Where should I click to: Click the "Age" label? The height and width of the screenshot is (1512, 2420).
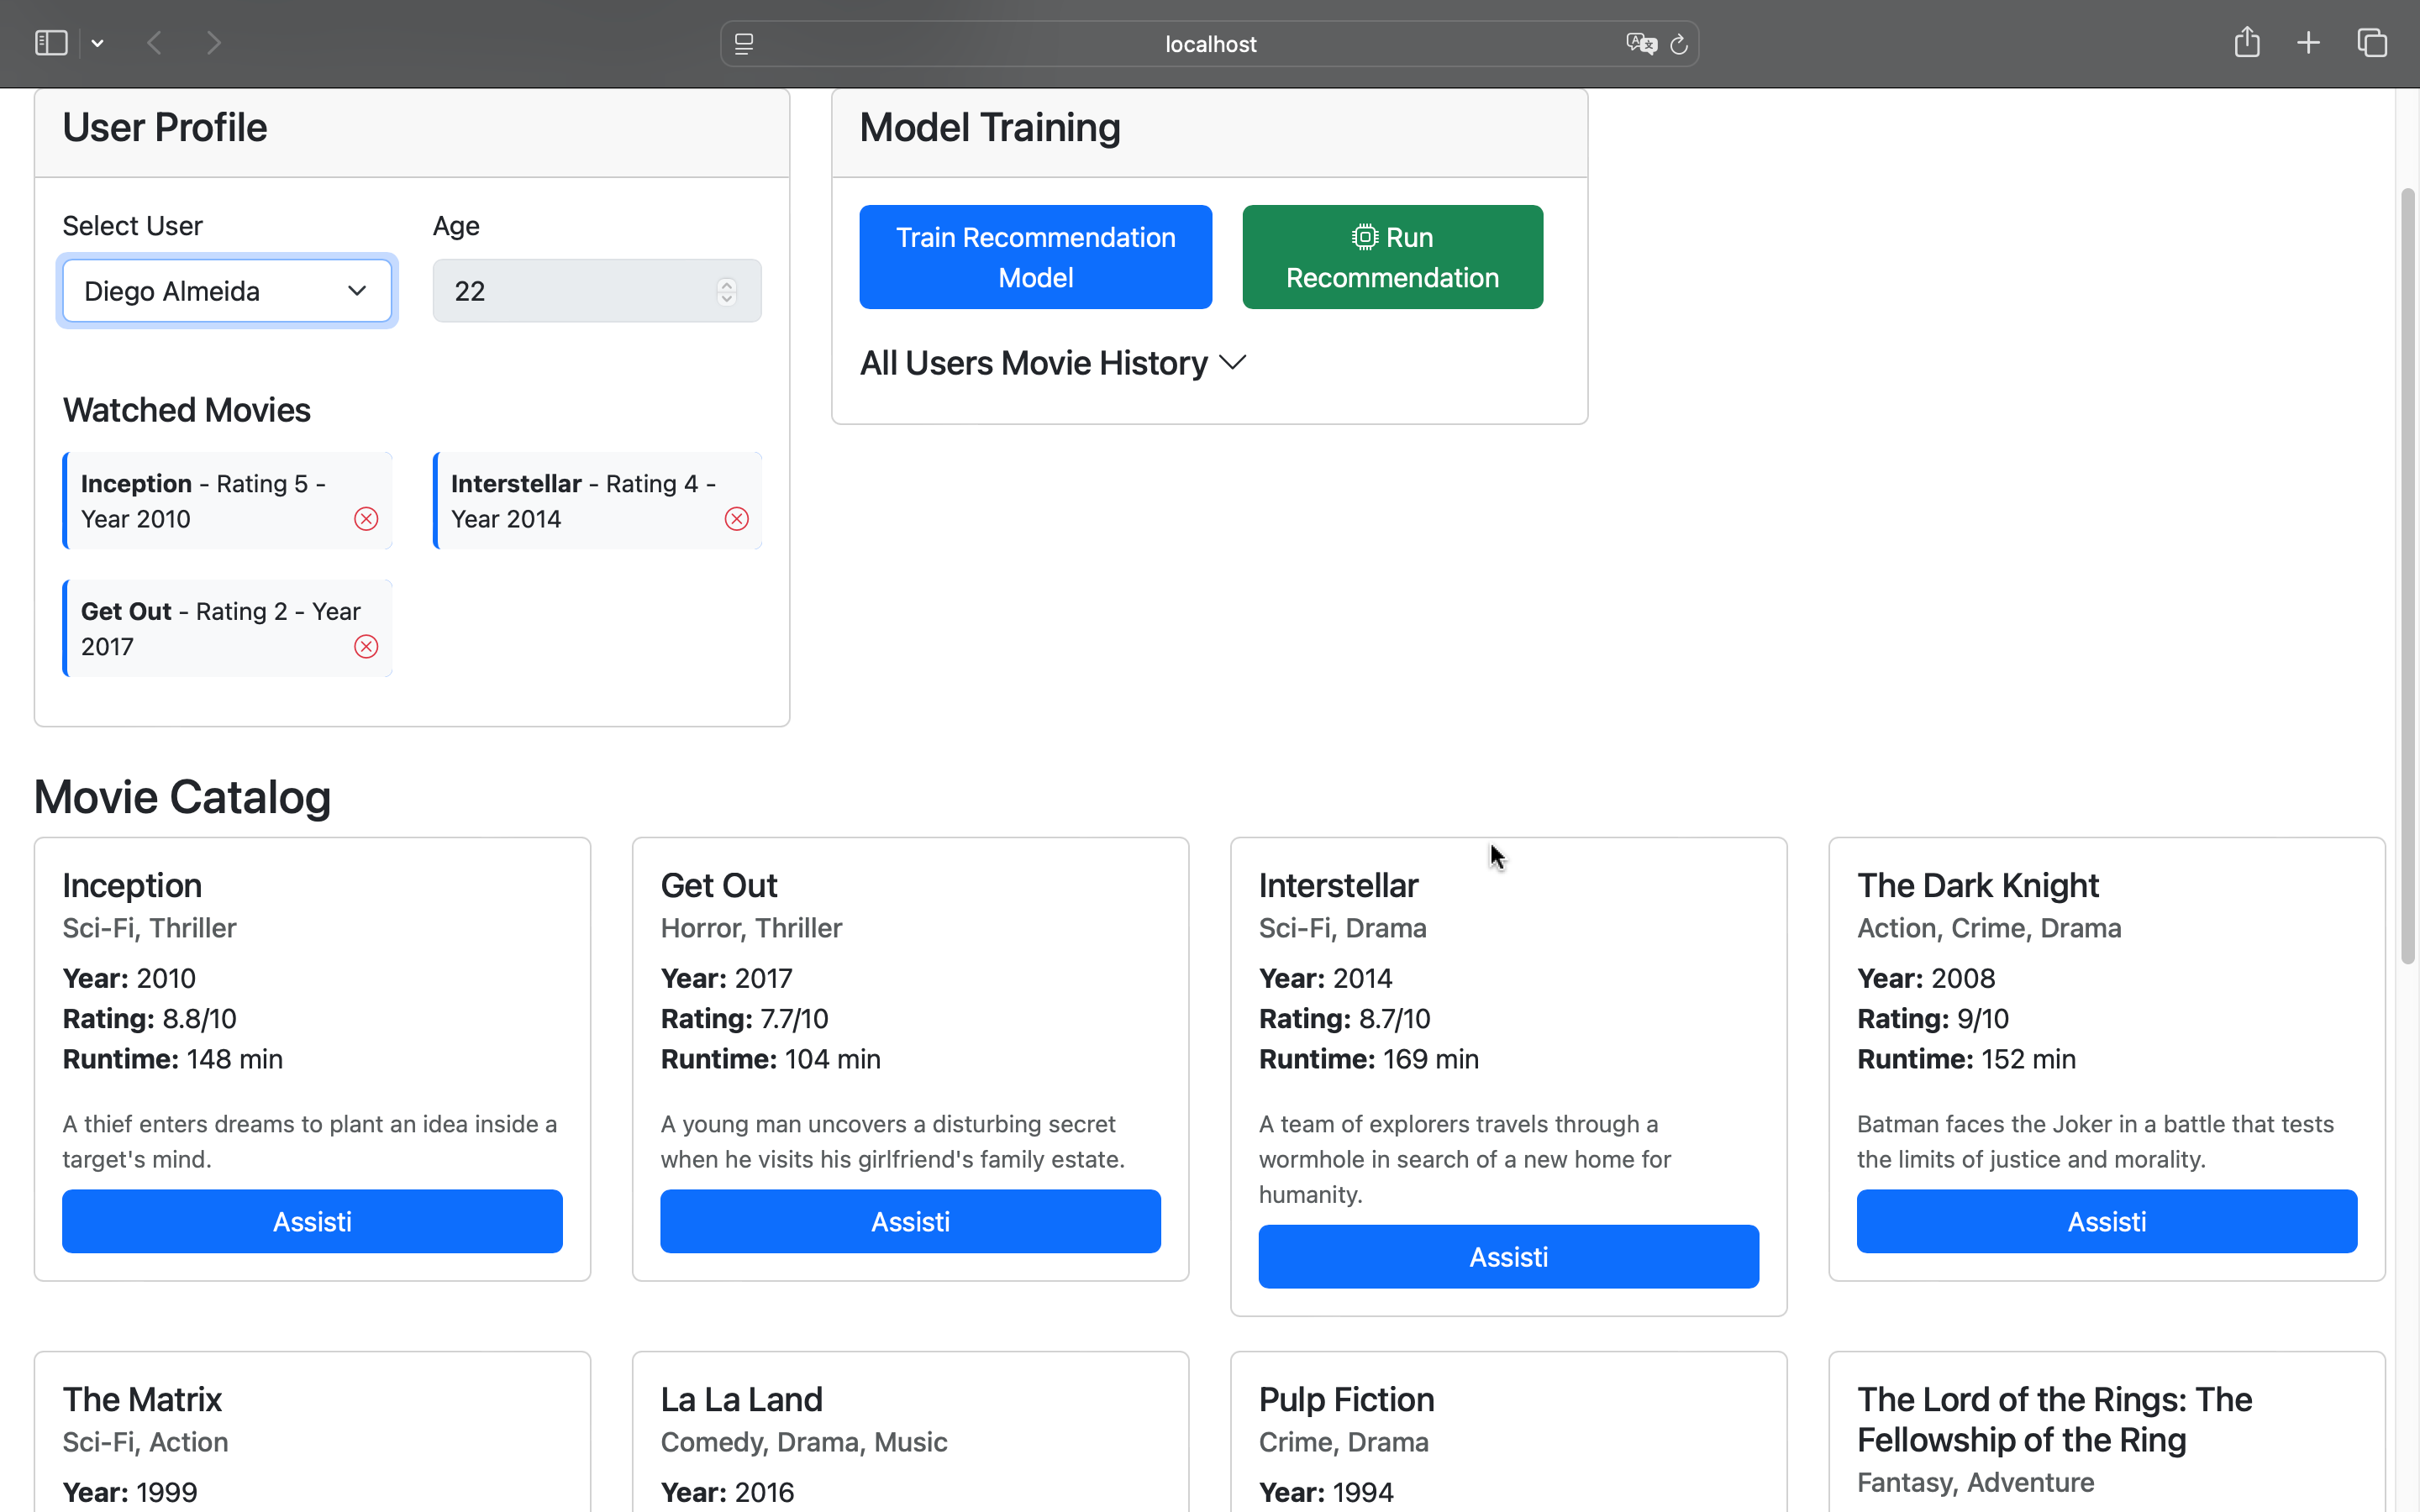[456, 226]
